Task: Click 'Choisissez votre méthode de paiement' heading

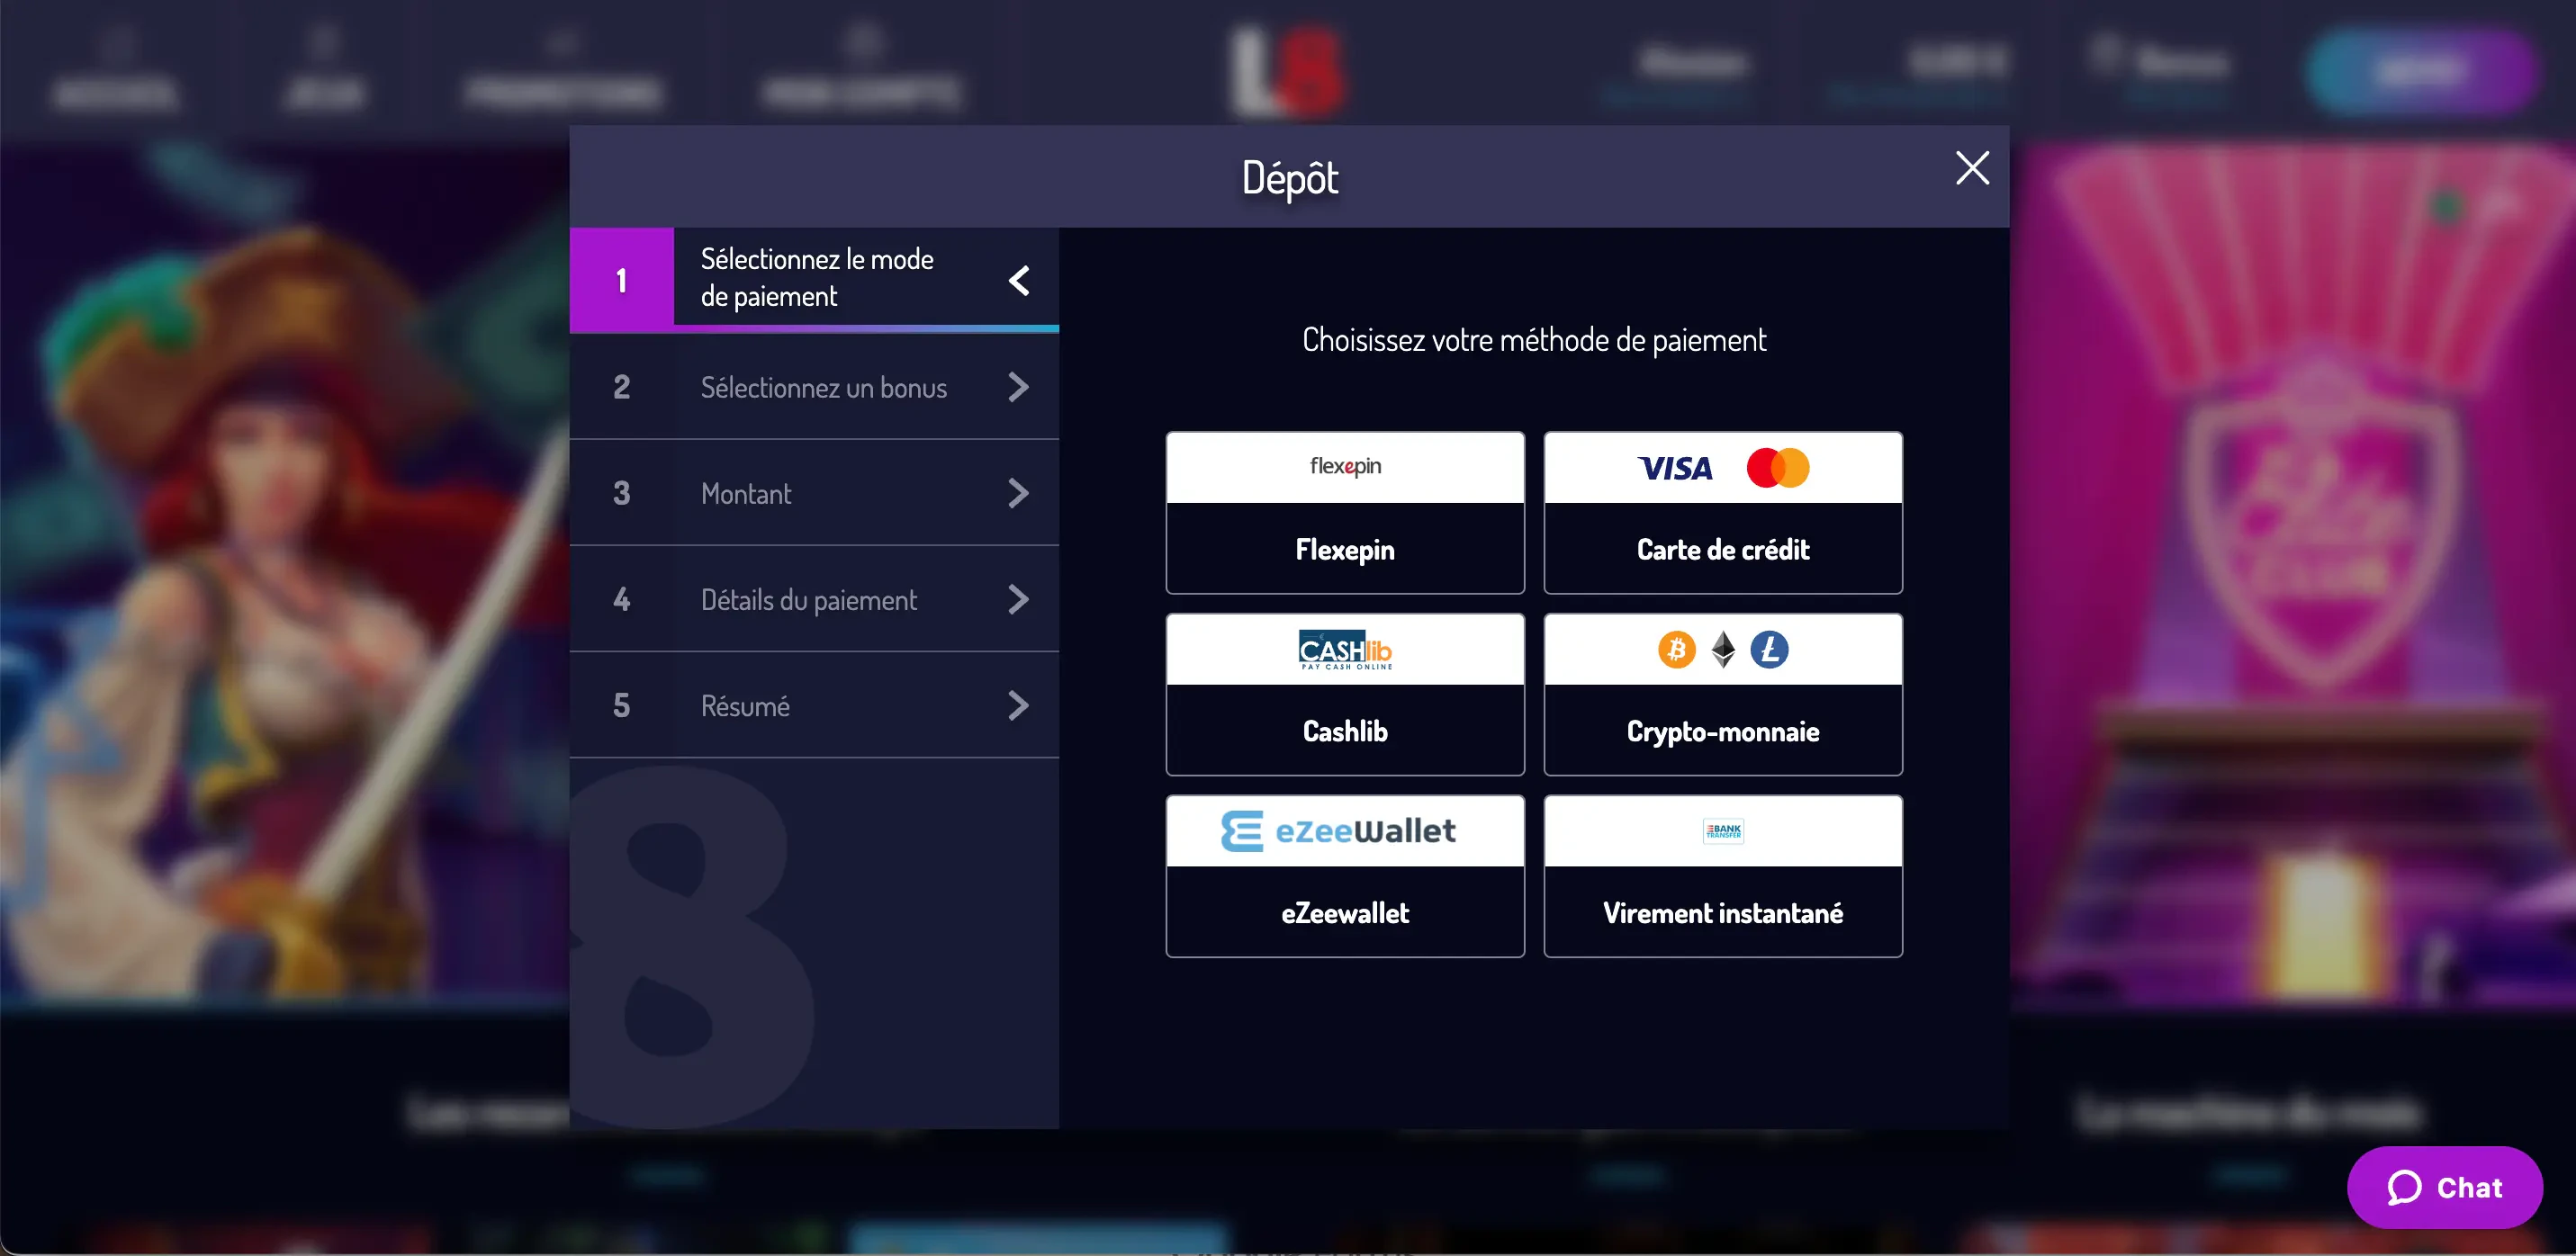Action: click(1534, 340)
